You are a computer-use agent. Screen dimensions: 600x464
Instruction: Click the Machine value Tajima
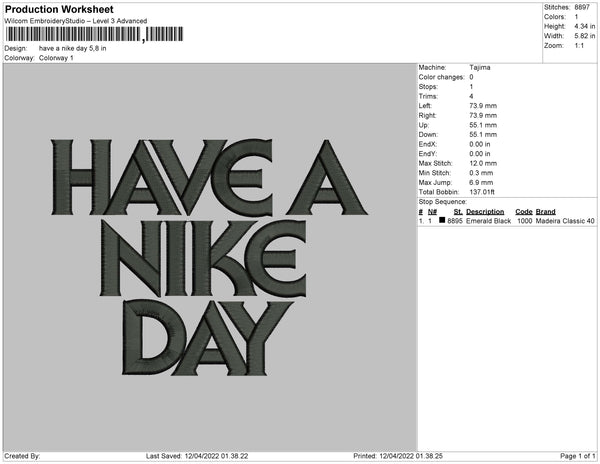[480, 67]
